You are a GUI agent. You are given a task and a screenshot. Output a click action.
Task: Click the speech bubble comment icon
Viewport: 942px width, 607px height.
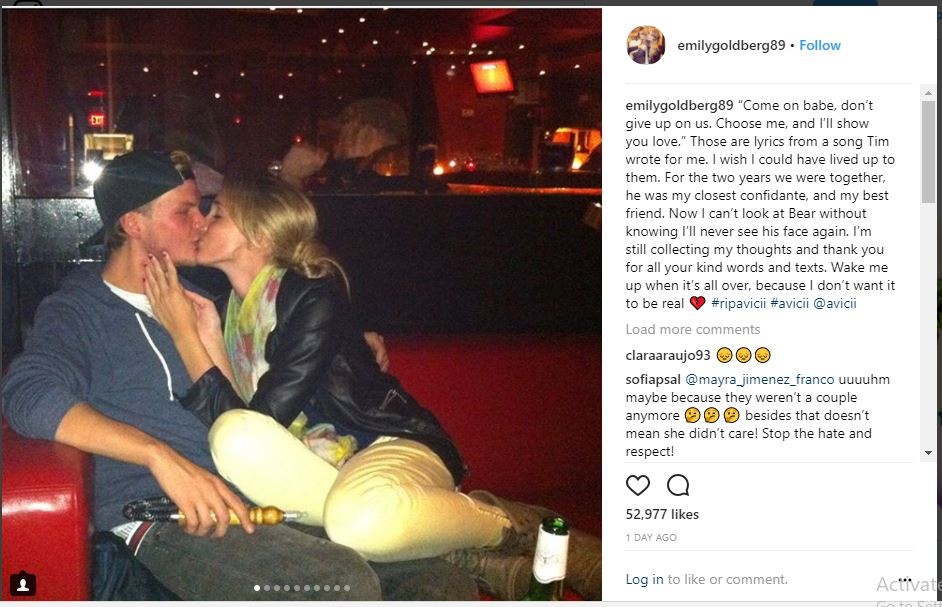tap(678, 485)
